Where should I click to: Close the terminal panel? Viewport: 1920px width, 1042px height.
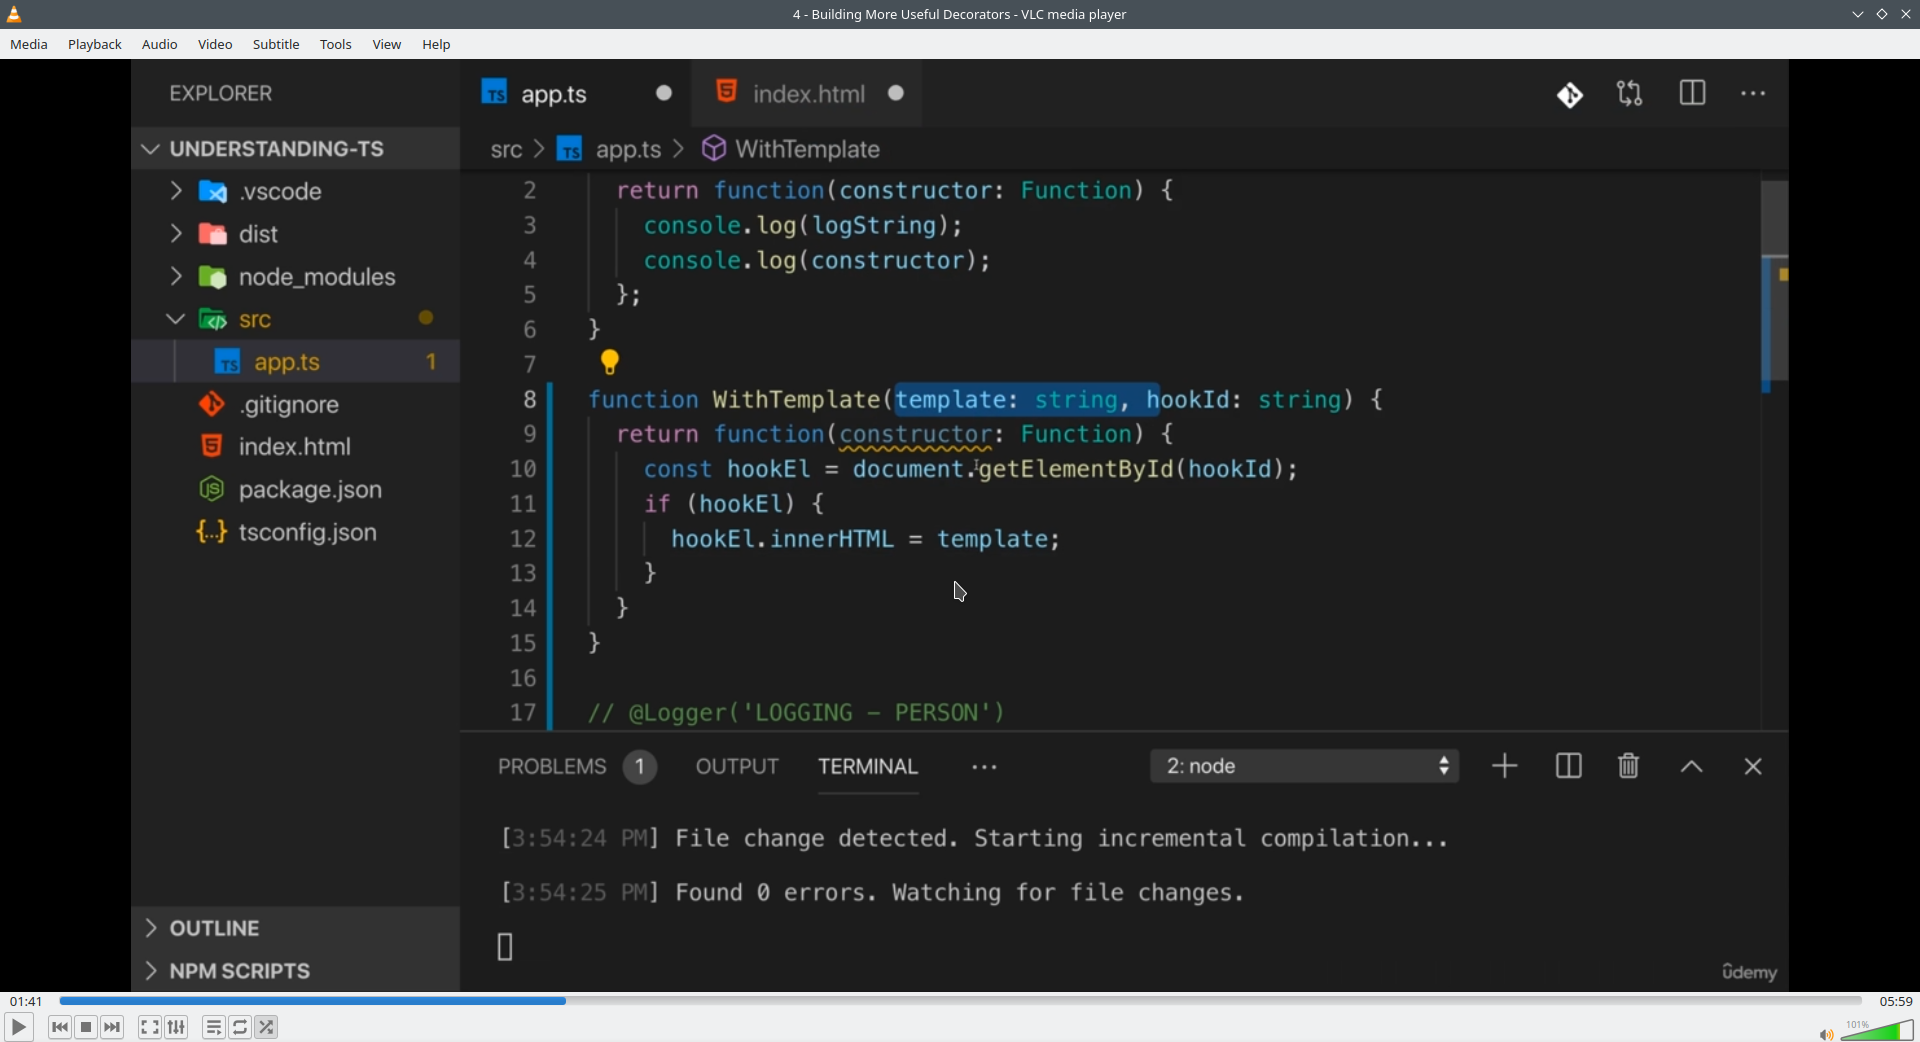coord(1753,767)
